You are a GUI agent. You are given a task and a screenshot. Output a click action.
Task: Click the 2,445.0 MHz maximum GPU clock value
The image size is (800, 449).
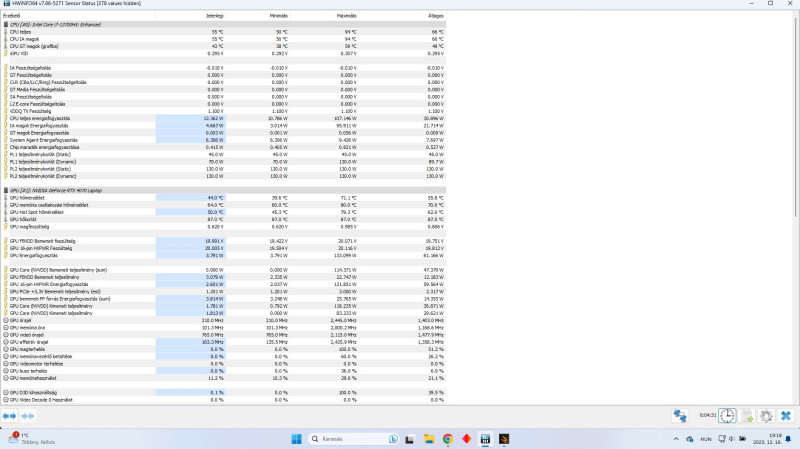(344, 320)
